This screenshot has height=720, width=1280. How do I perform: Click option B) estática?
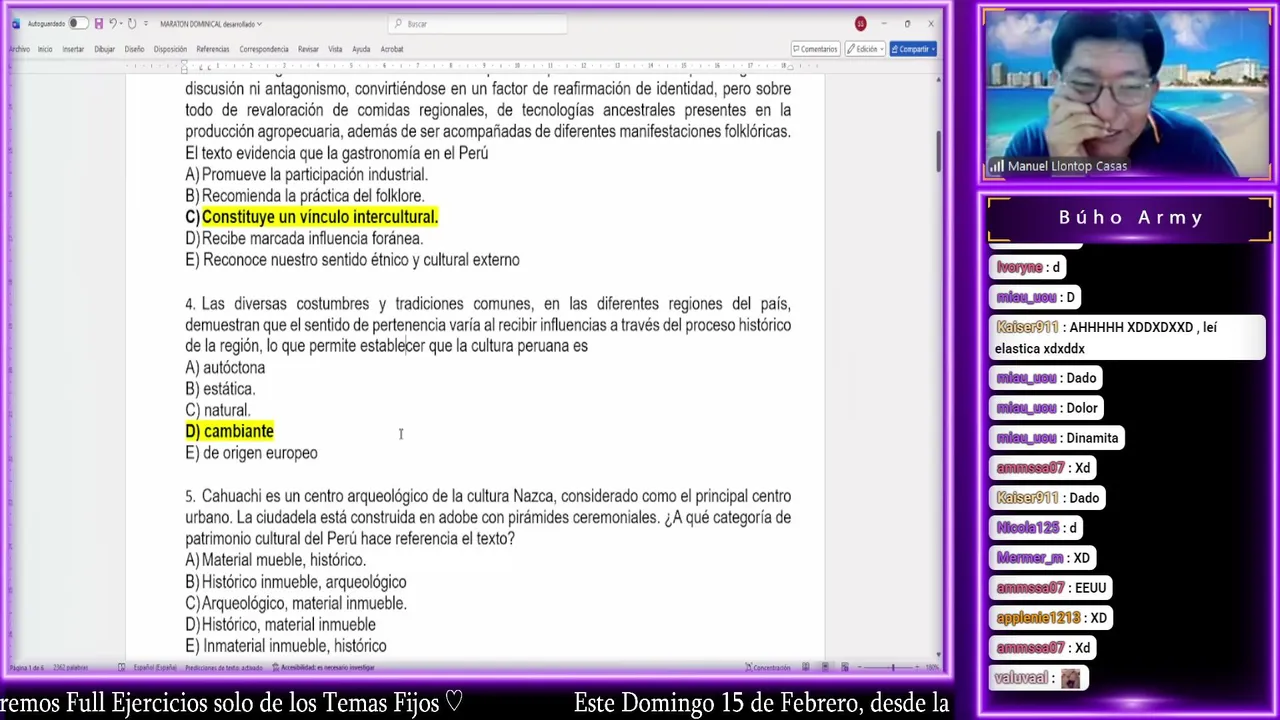coord(220,389)
